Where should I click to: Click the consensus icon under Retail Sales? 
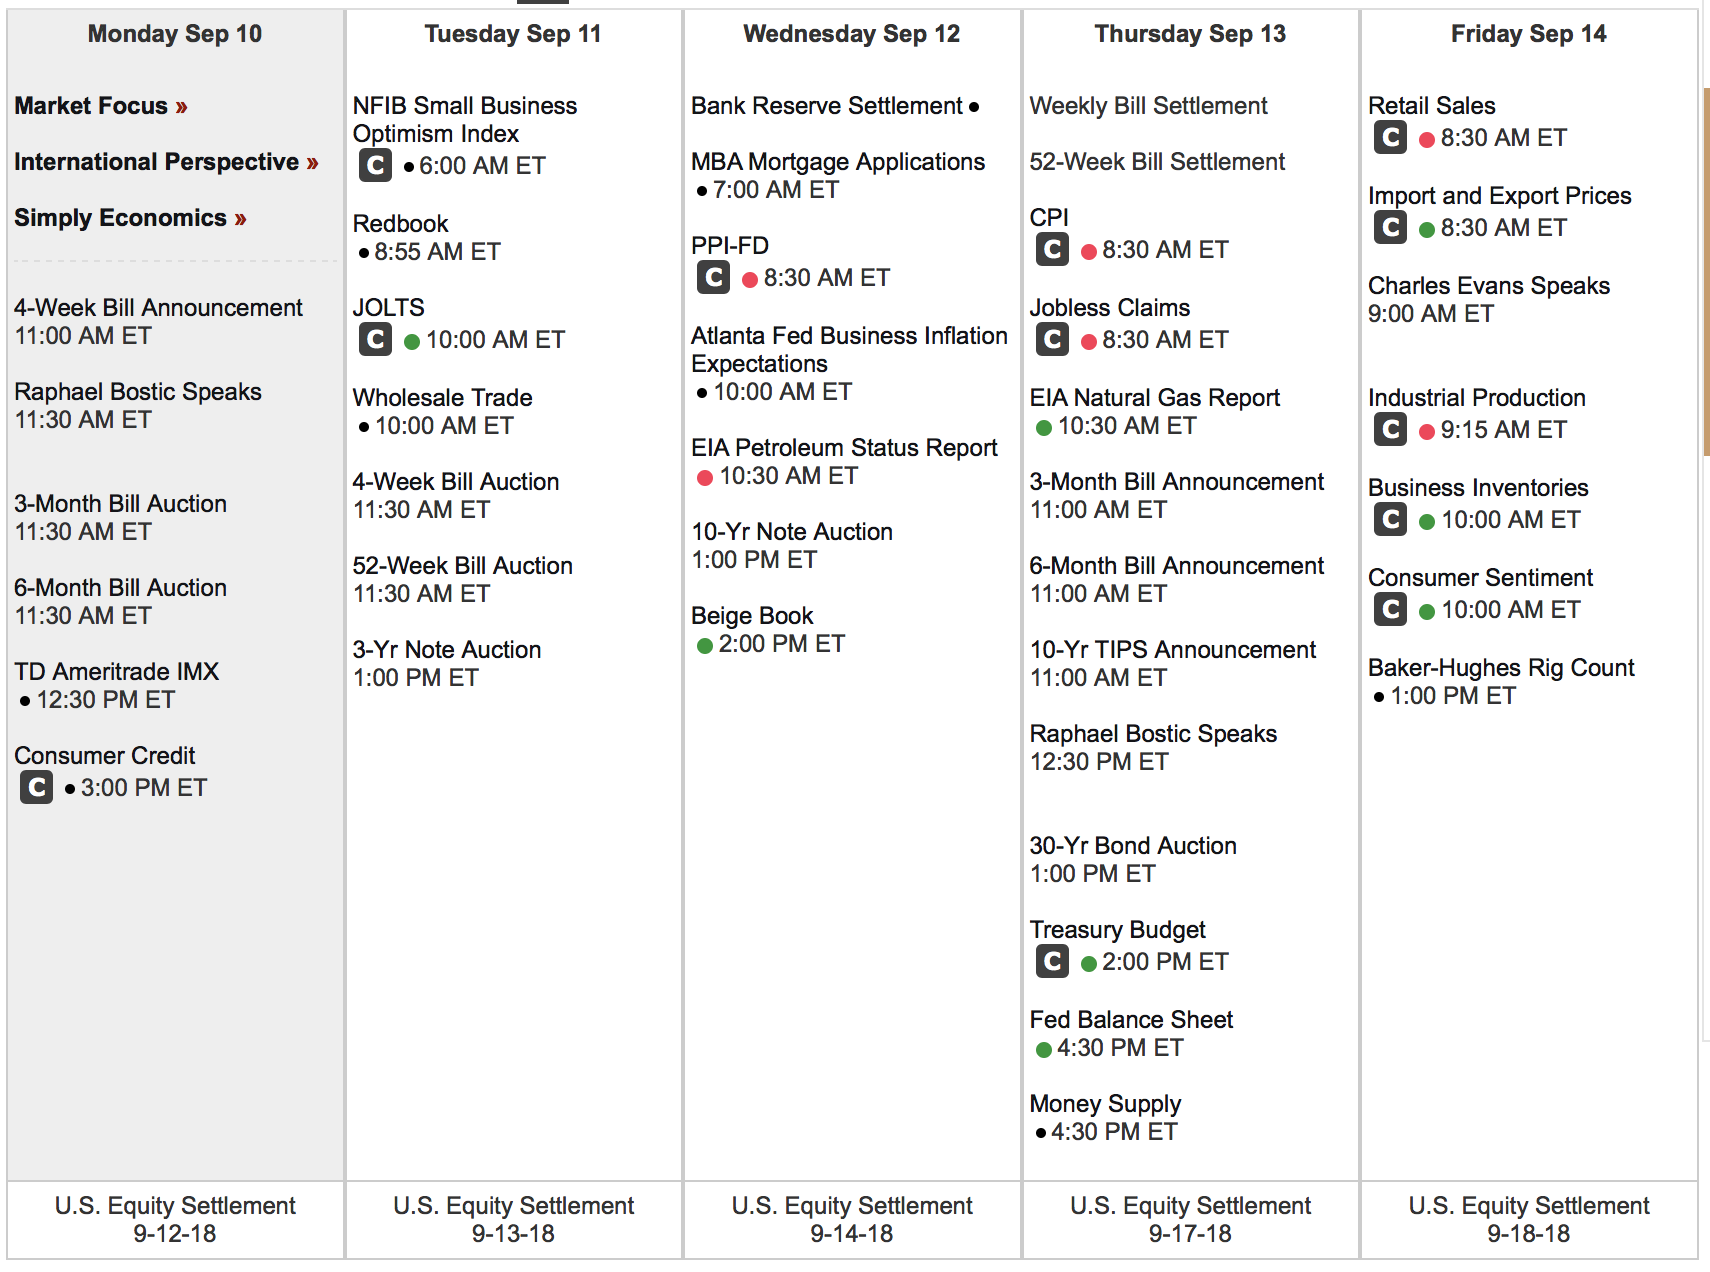(1390, 138)
